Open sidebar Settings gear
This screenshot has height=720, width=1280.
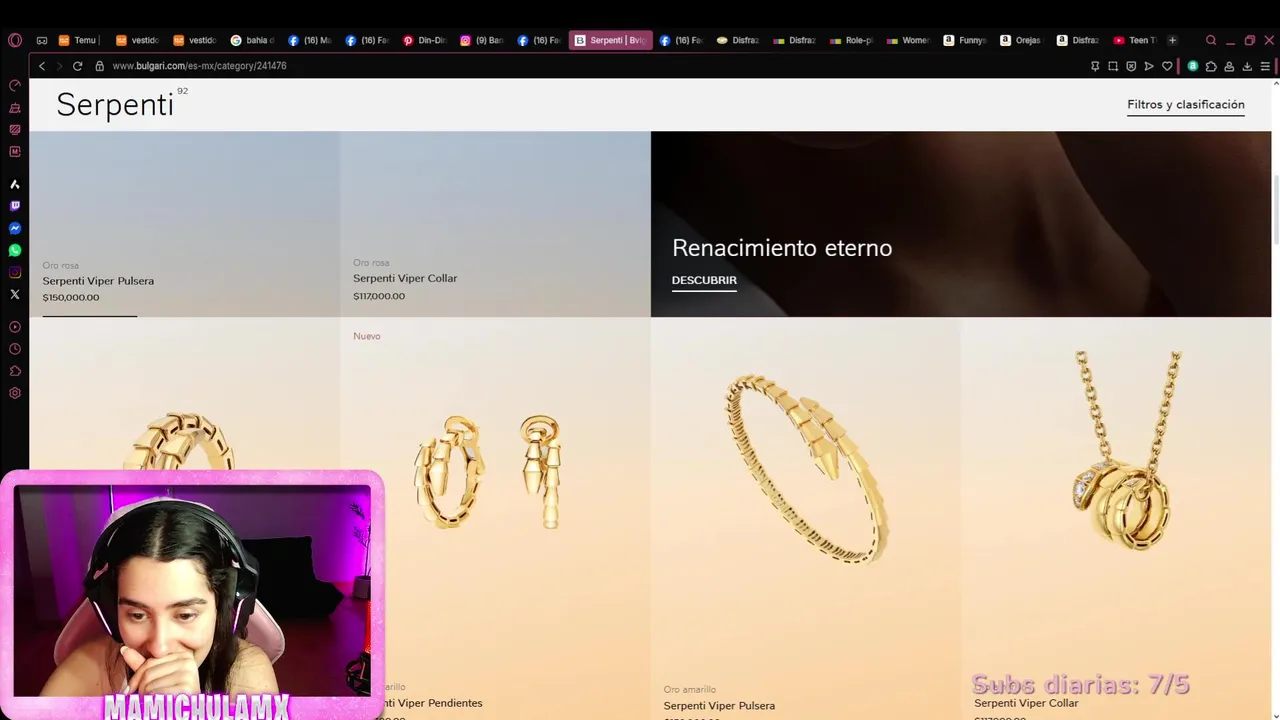(x=14, y=393)
